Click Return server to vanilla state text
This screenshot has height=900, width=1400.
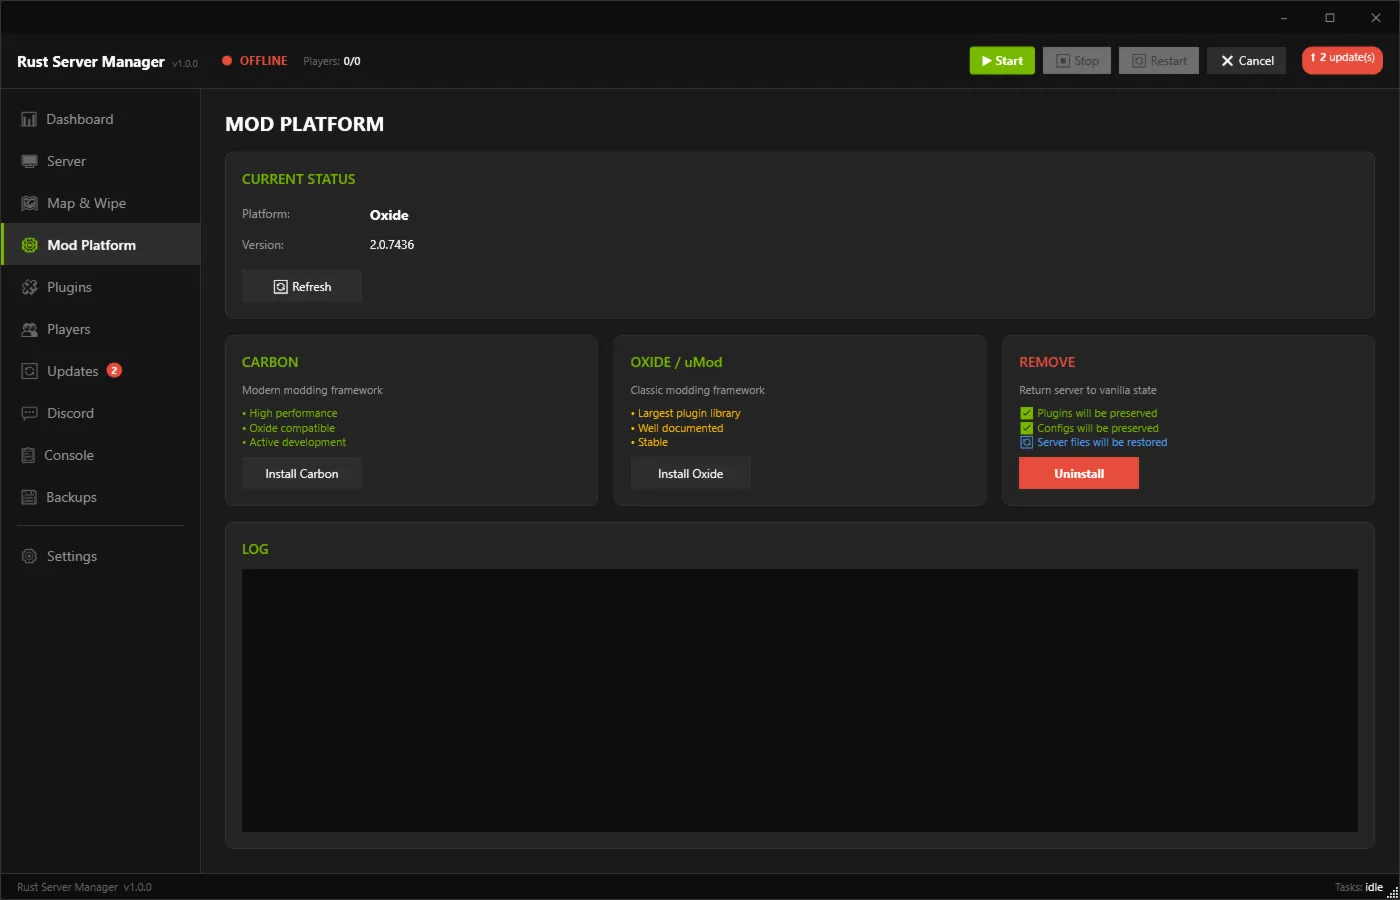coord(1088,390)
